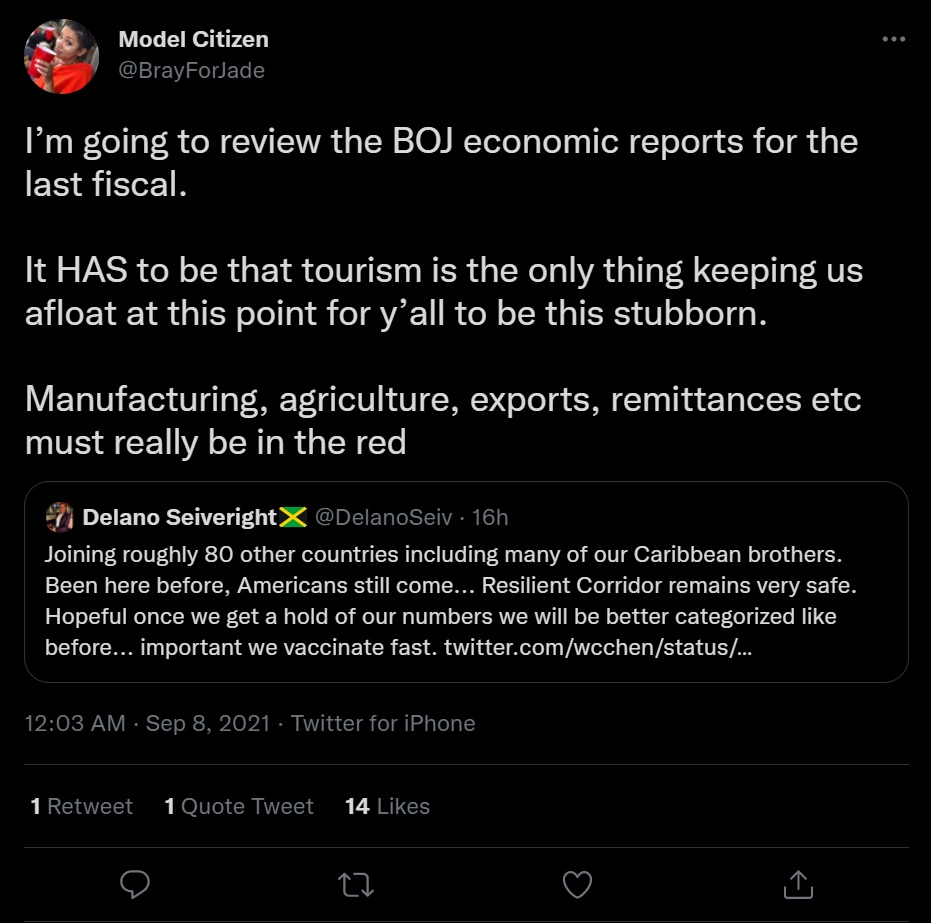Click the 12:03 AM Sep 8, 2021 timestamp
The image size is (931, 923).
click(x=147, y=723)
